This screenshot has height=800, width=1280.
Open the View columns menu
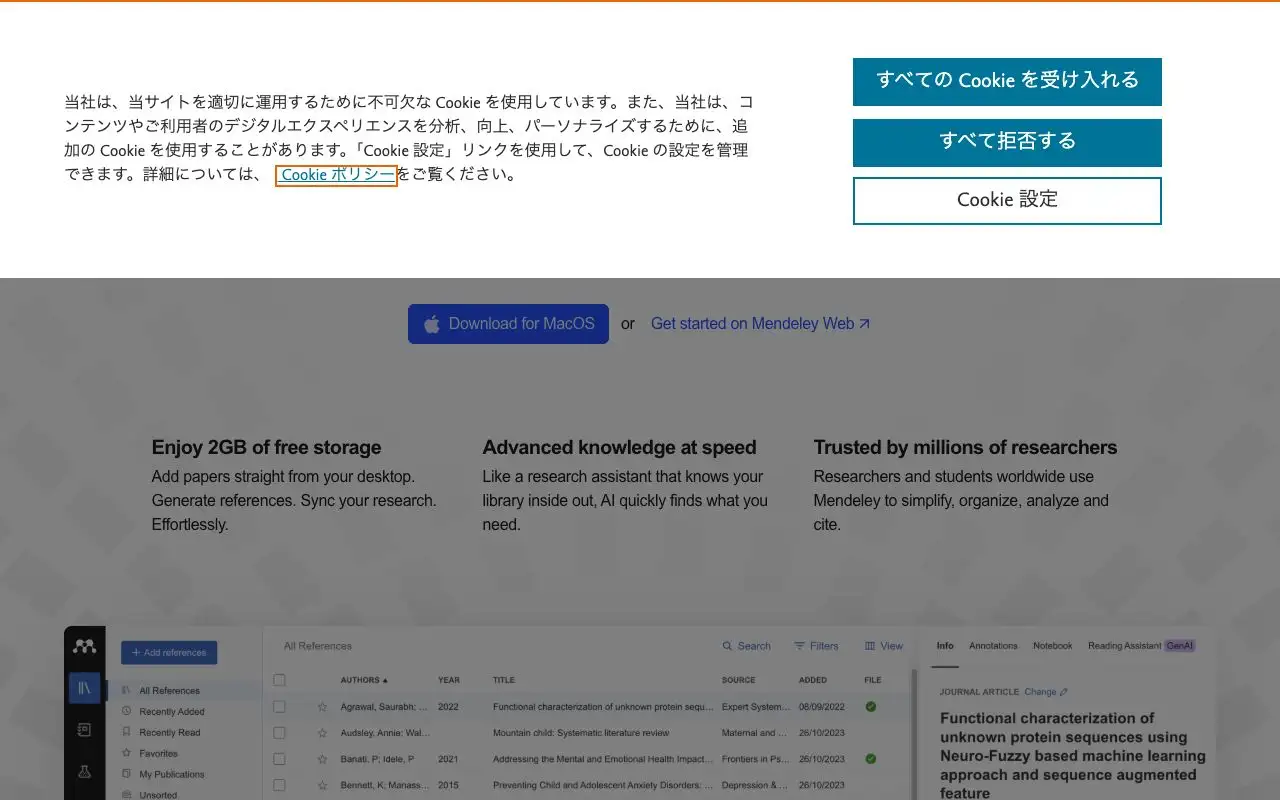coord(884,646)
